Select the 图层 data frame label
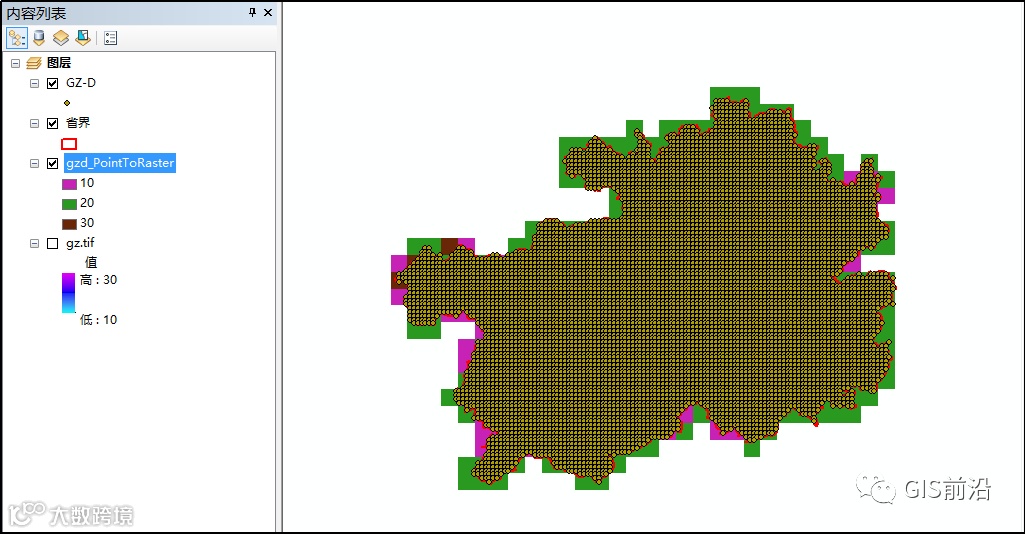Screen dimensions: 1025x534 click(59, 63)
